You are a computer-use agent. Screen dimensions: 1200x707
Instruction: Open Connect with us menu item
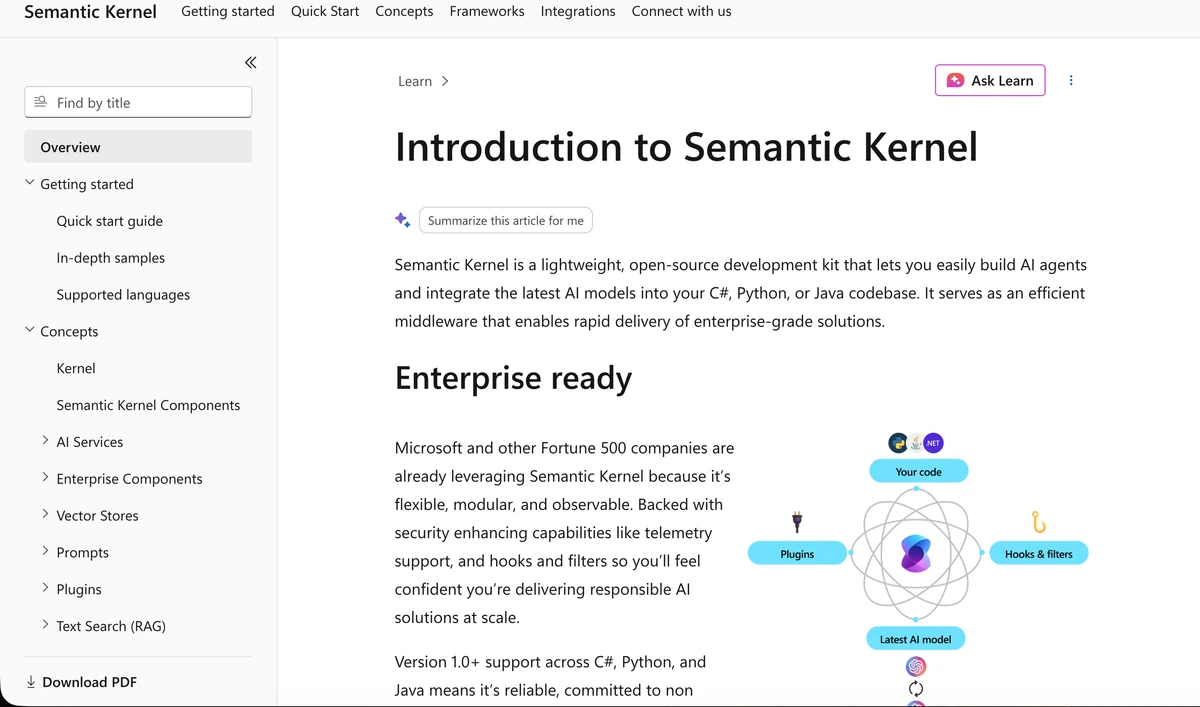pyautogui.click(x=681, y=11)
